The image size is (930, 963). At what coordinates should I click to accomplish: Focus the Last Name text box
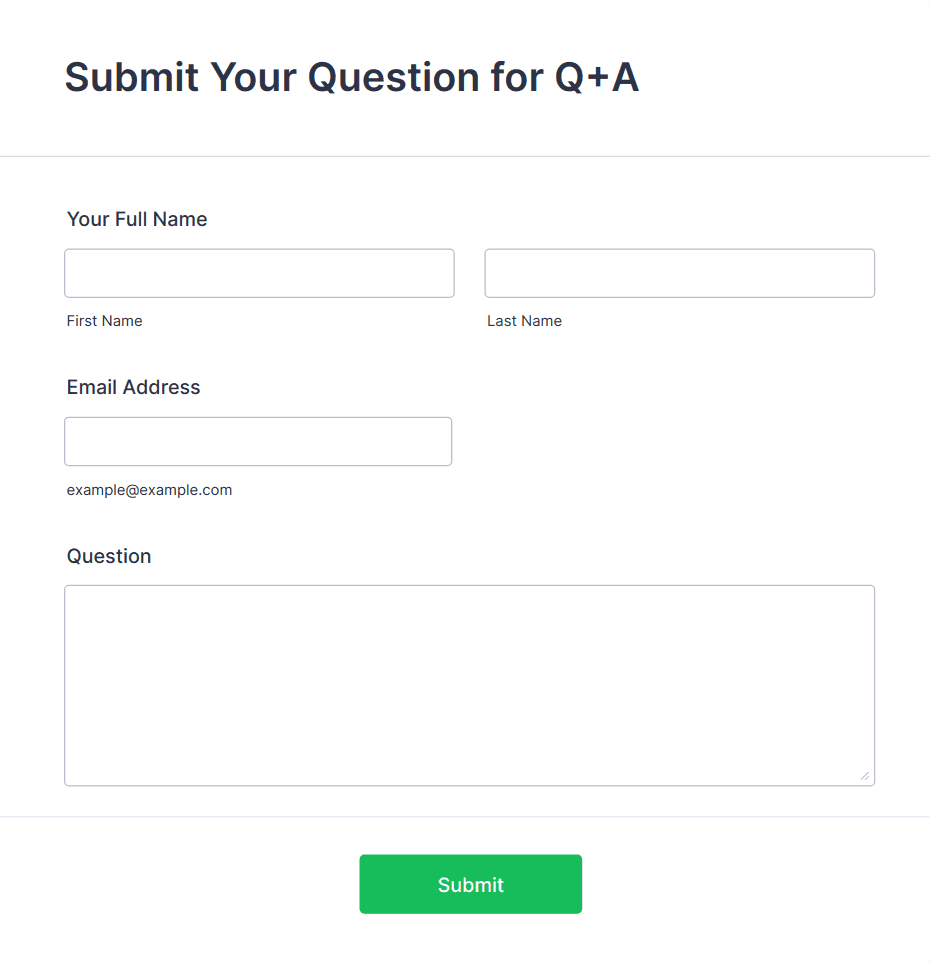point(679,273)
